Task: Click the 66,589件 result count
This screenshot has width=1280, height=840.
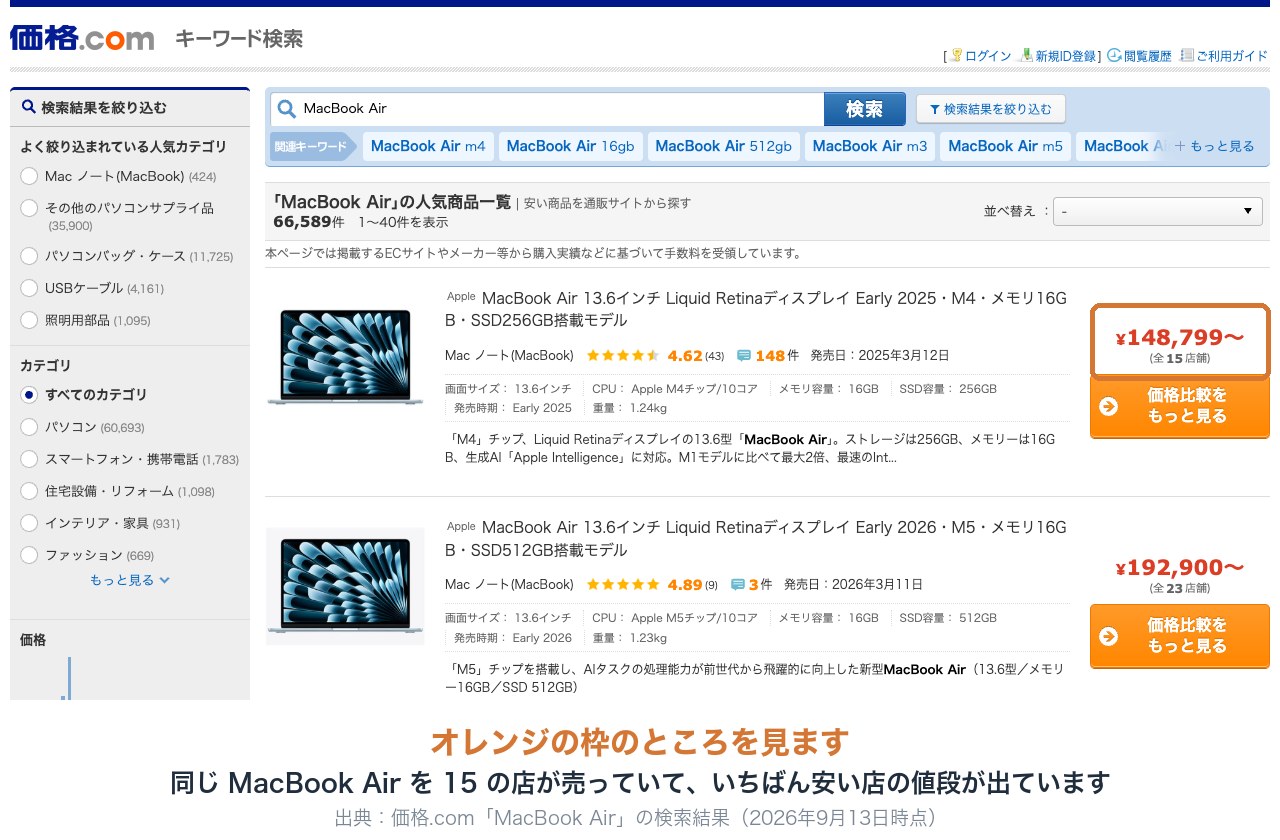Action: (309, 221)
